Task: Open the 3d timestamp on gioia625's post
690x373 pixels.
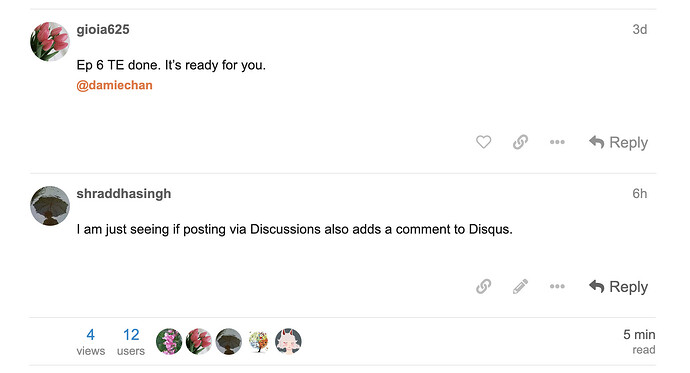Action: (x=639, y=29)
